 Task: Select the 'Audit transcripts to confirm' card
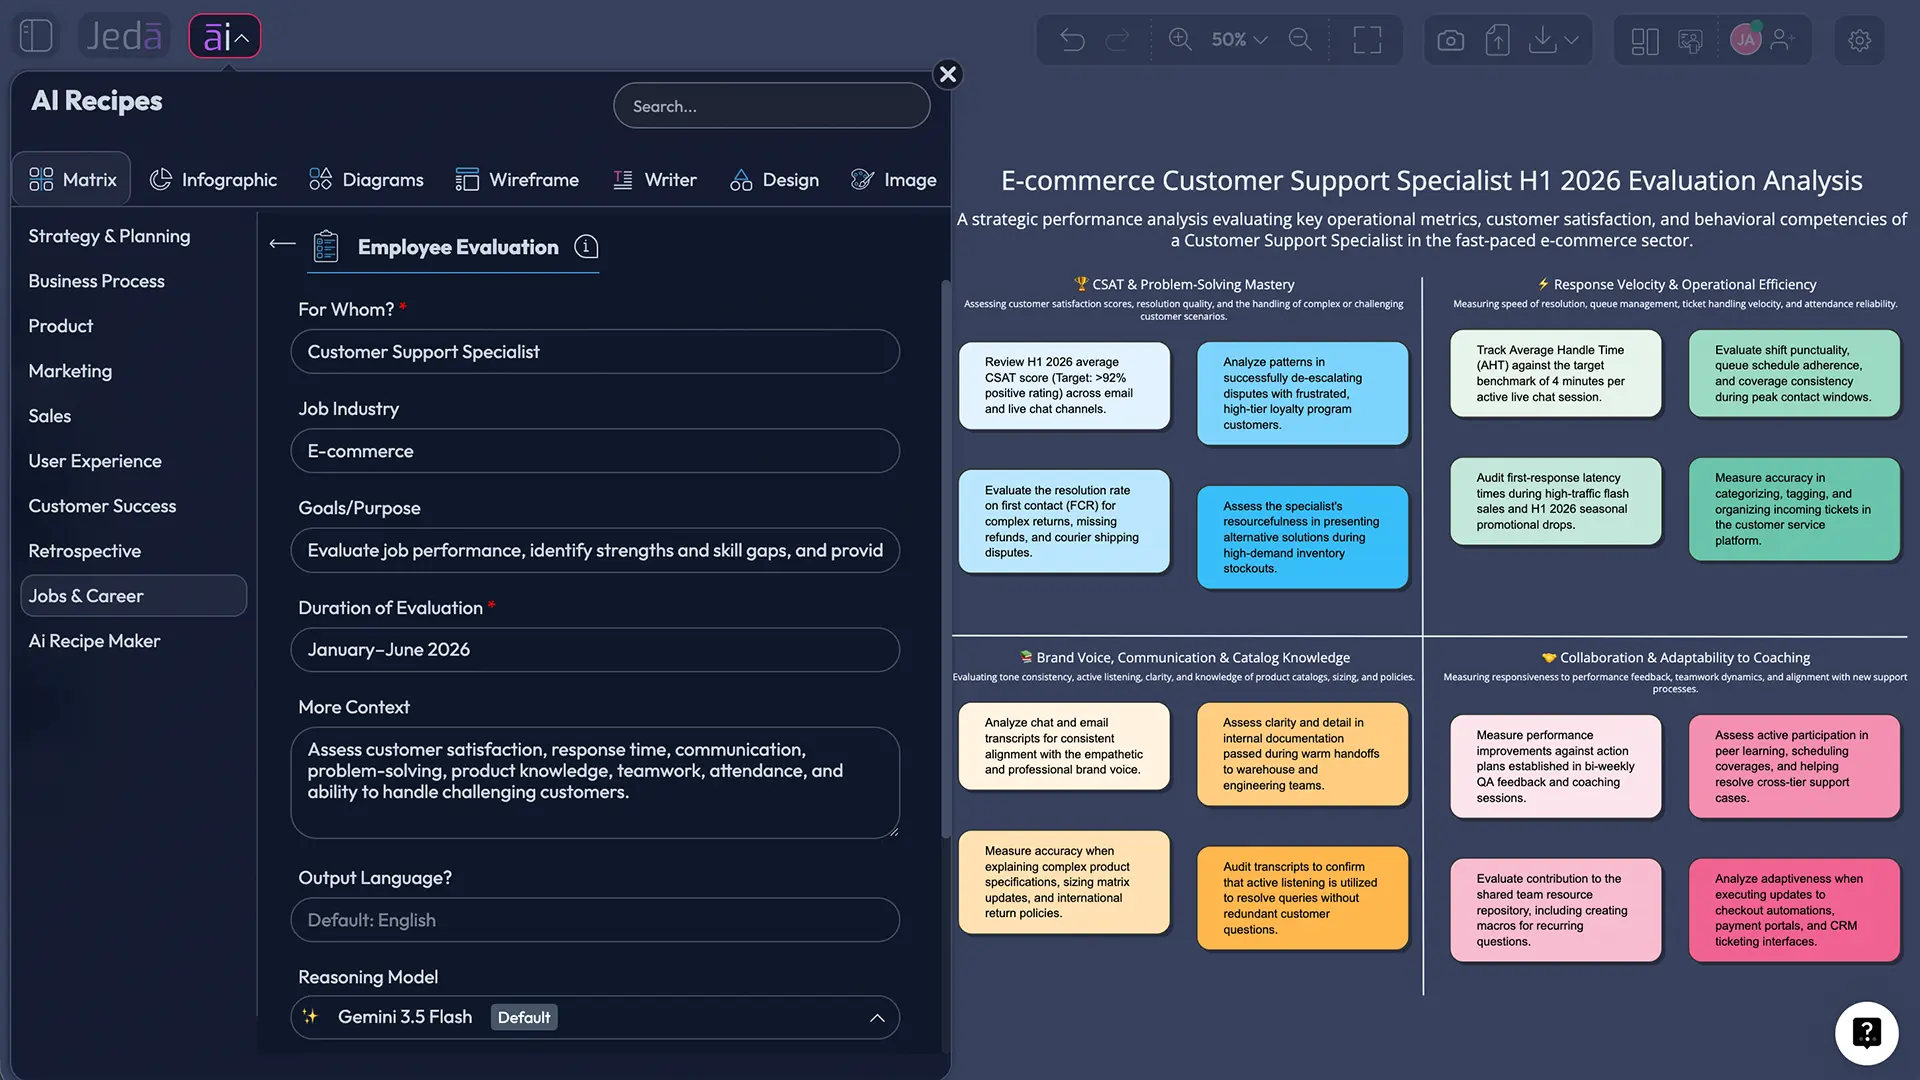(1302, 898)
